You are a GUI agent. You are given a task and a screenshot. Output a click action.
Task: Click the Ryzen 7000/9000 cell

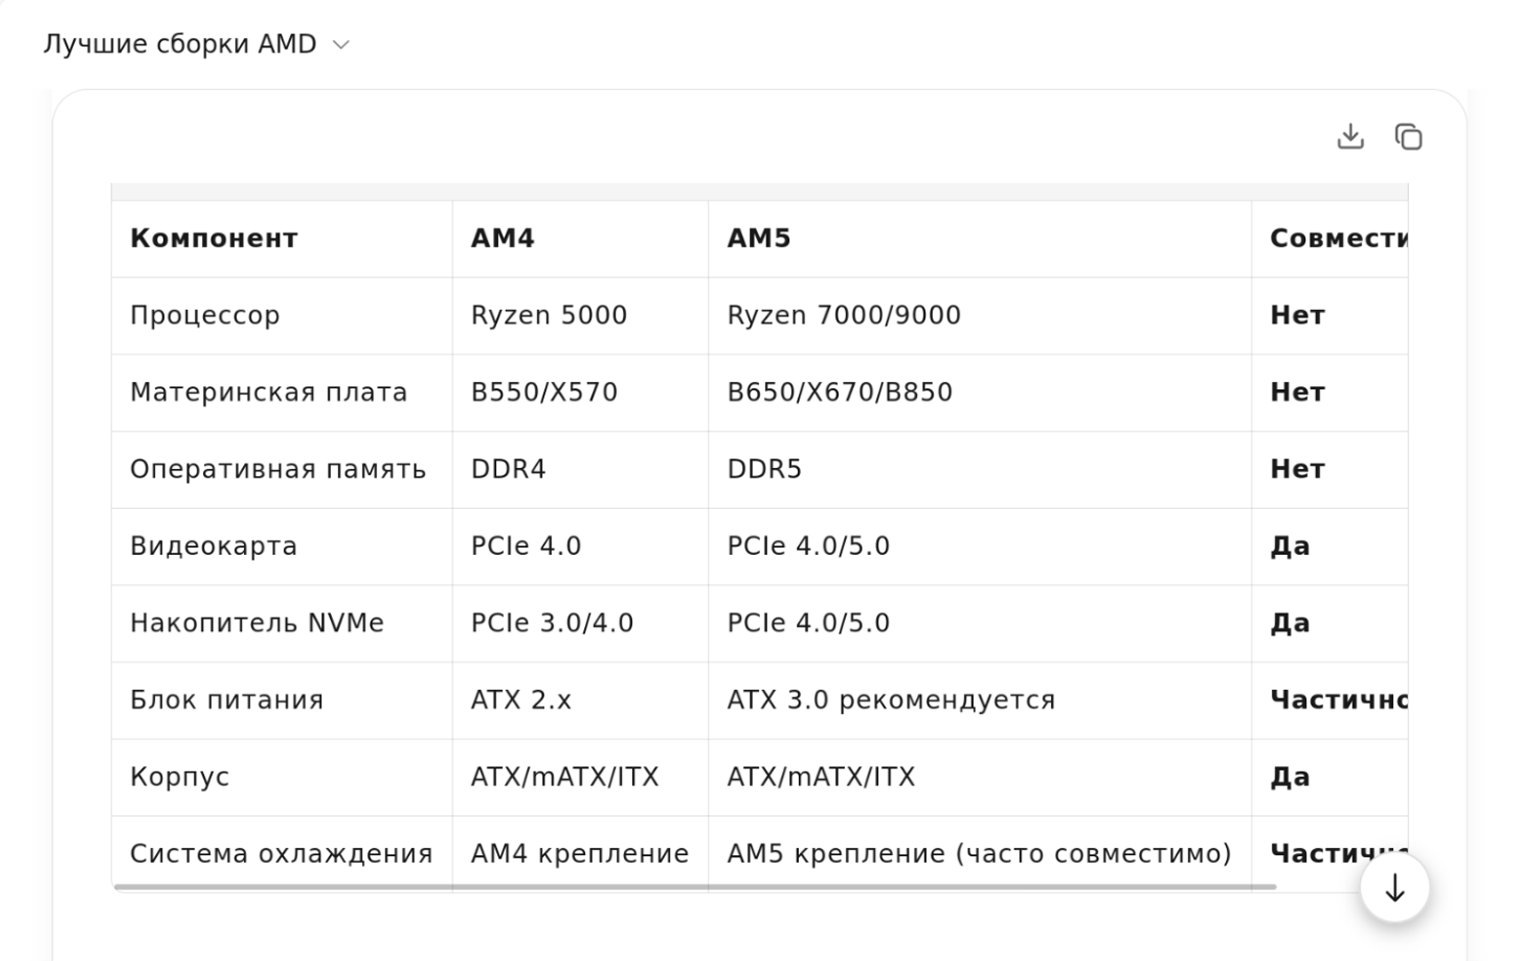point(843,315)
